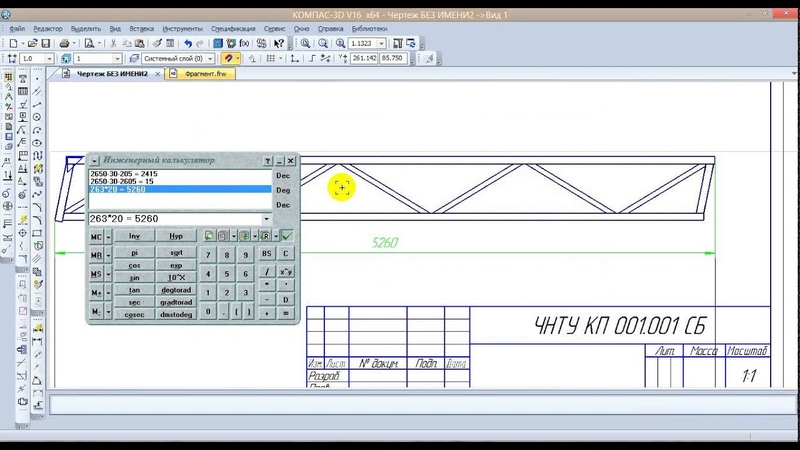Image resolution: width=800 pixels, height=450 pixels.
Task: Select the Circle tool
Action: tap(37, 117)
